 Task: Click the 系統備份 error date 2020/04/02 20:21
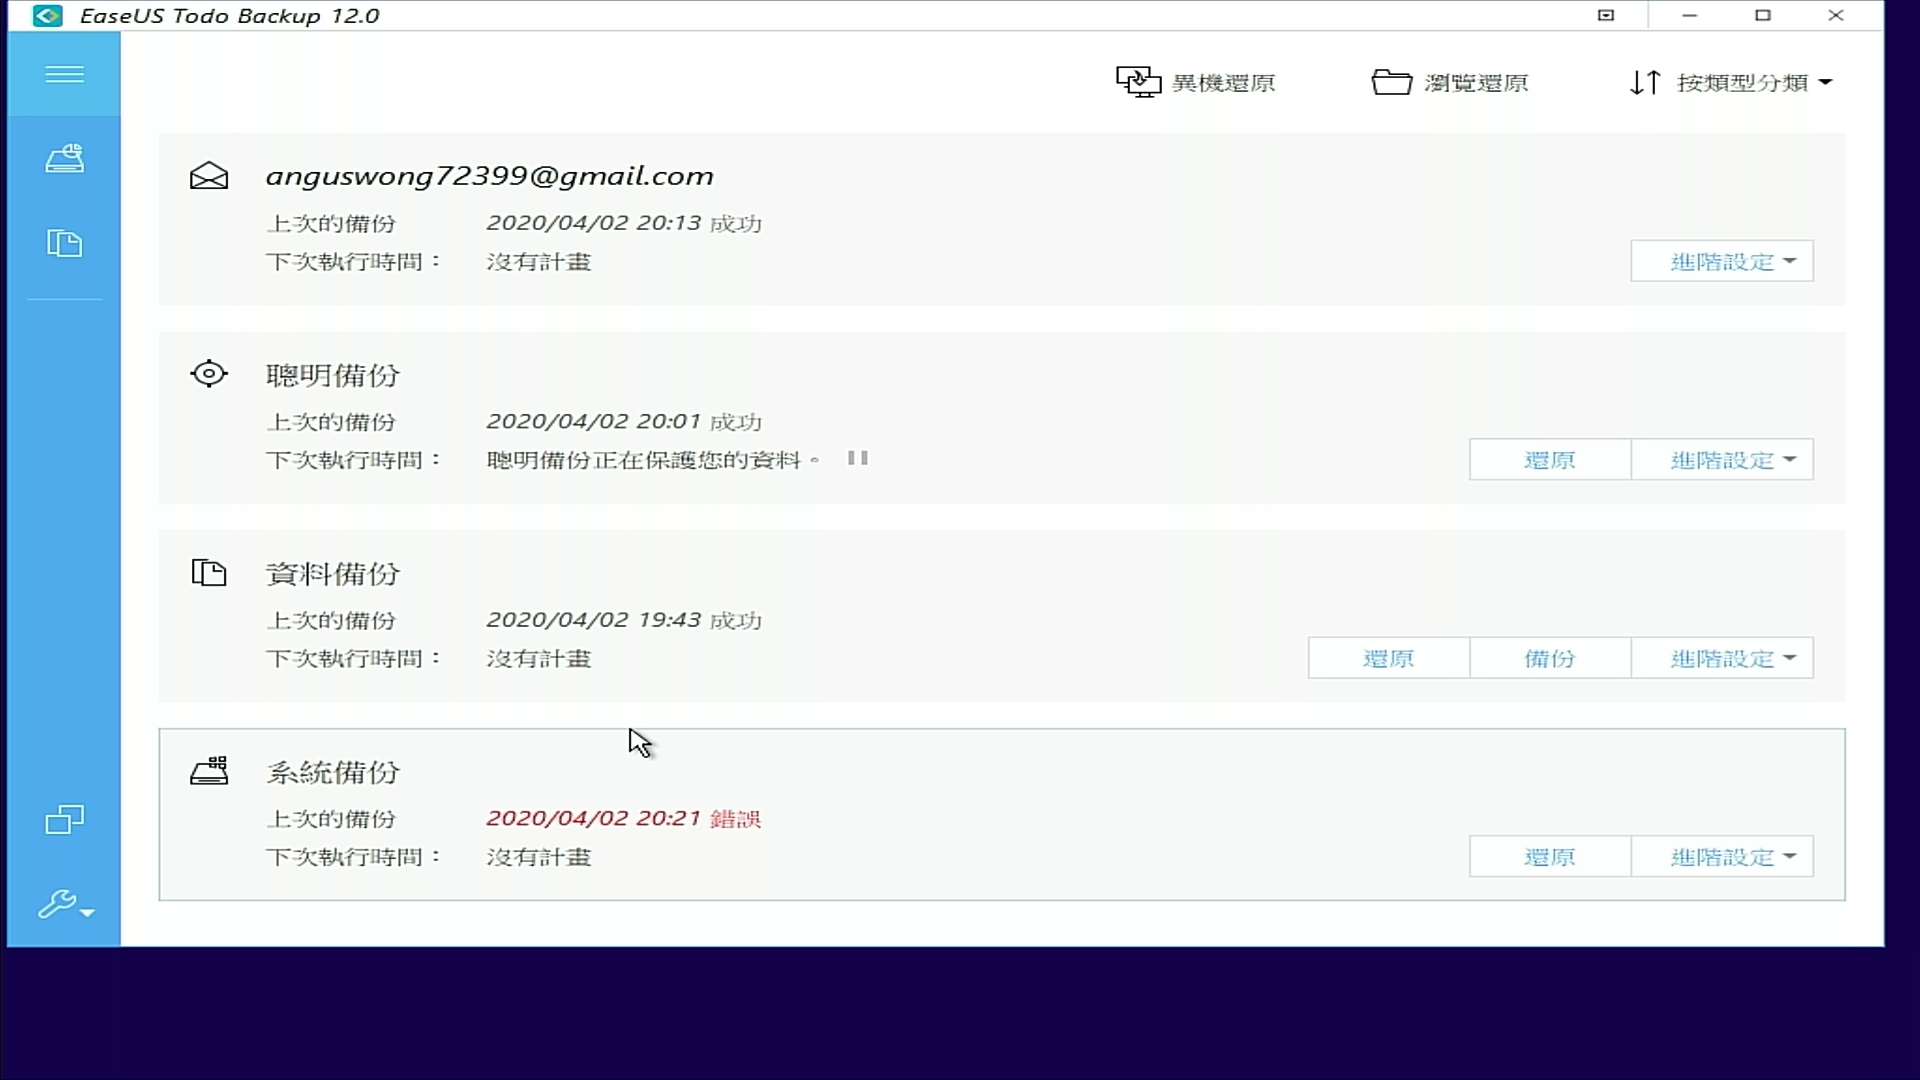[593, 818]
